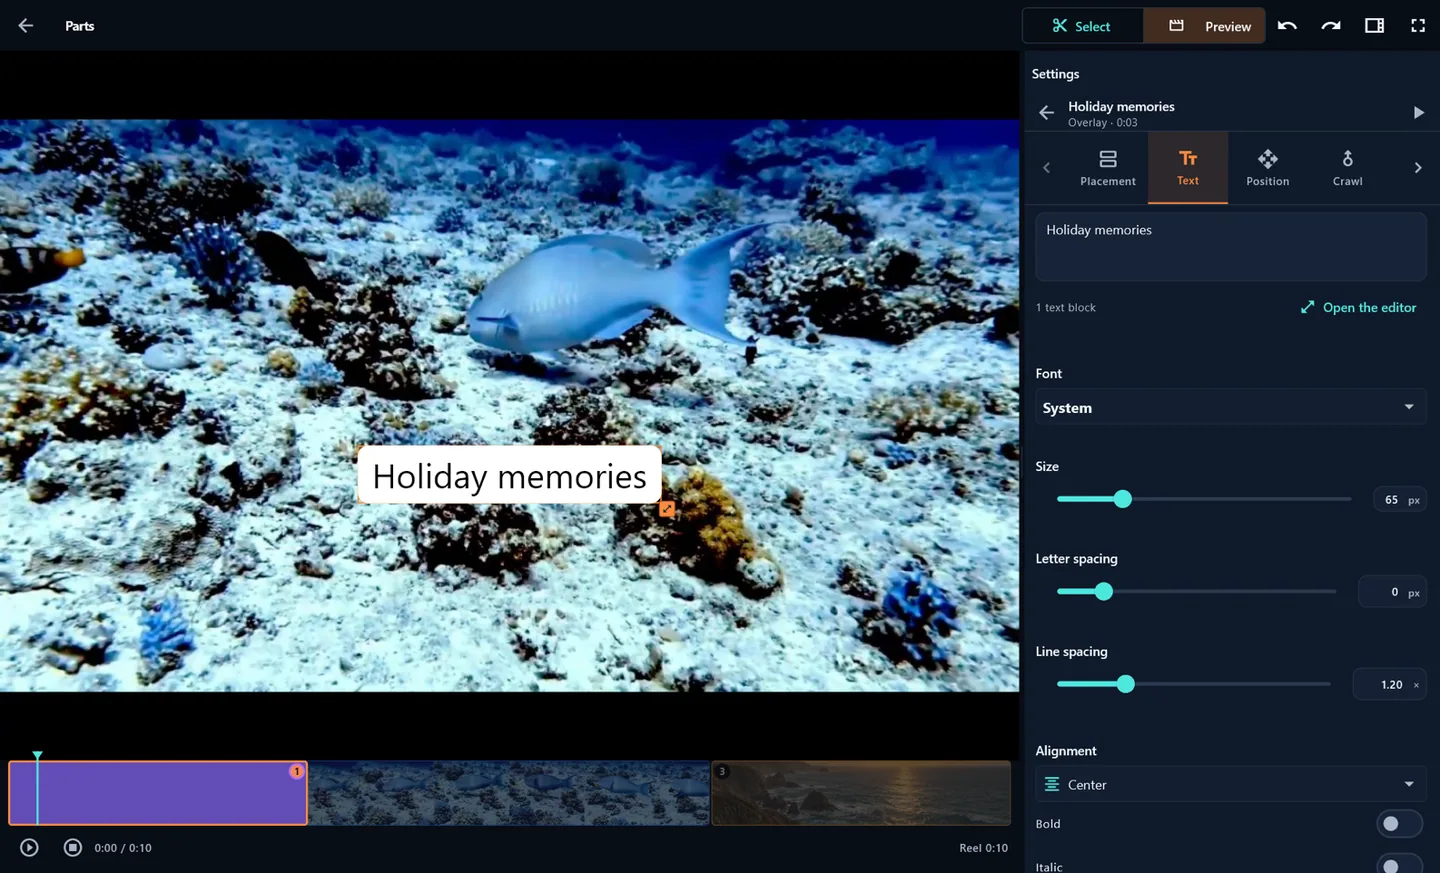Open the Alignment Center dropdown
Screen dimensions: 1440x873
point(1231,785)
